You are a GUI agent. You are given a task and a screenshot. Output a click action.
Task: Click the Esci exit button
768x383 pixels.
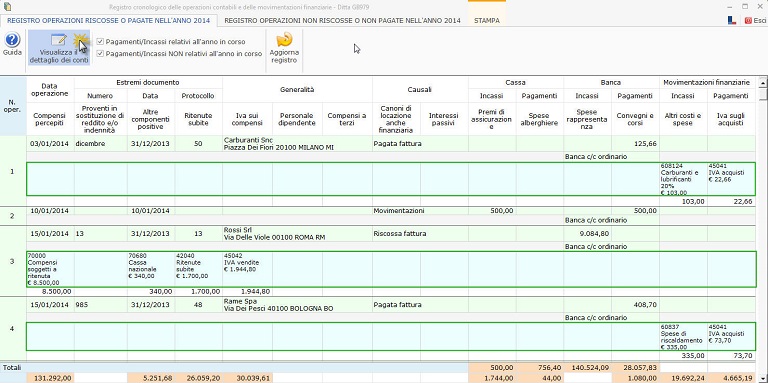pos(755,21)
